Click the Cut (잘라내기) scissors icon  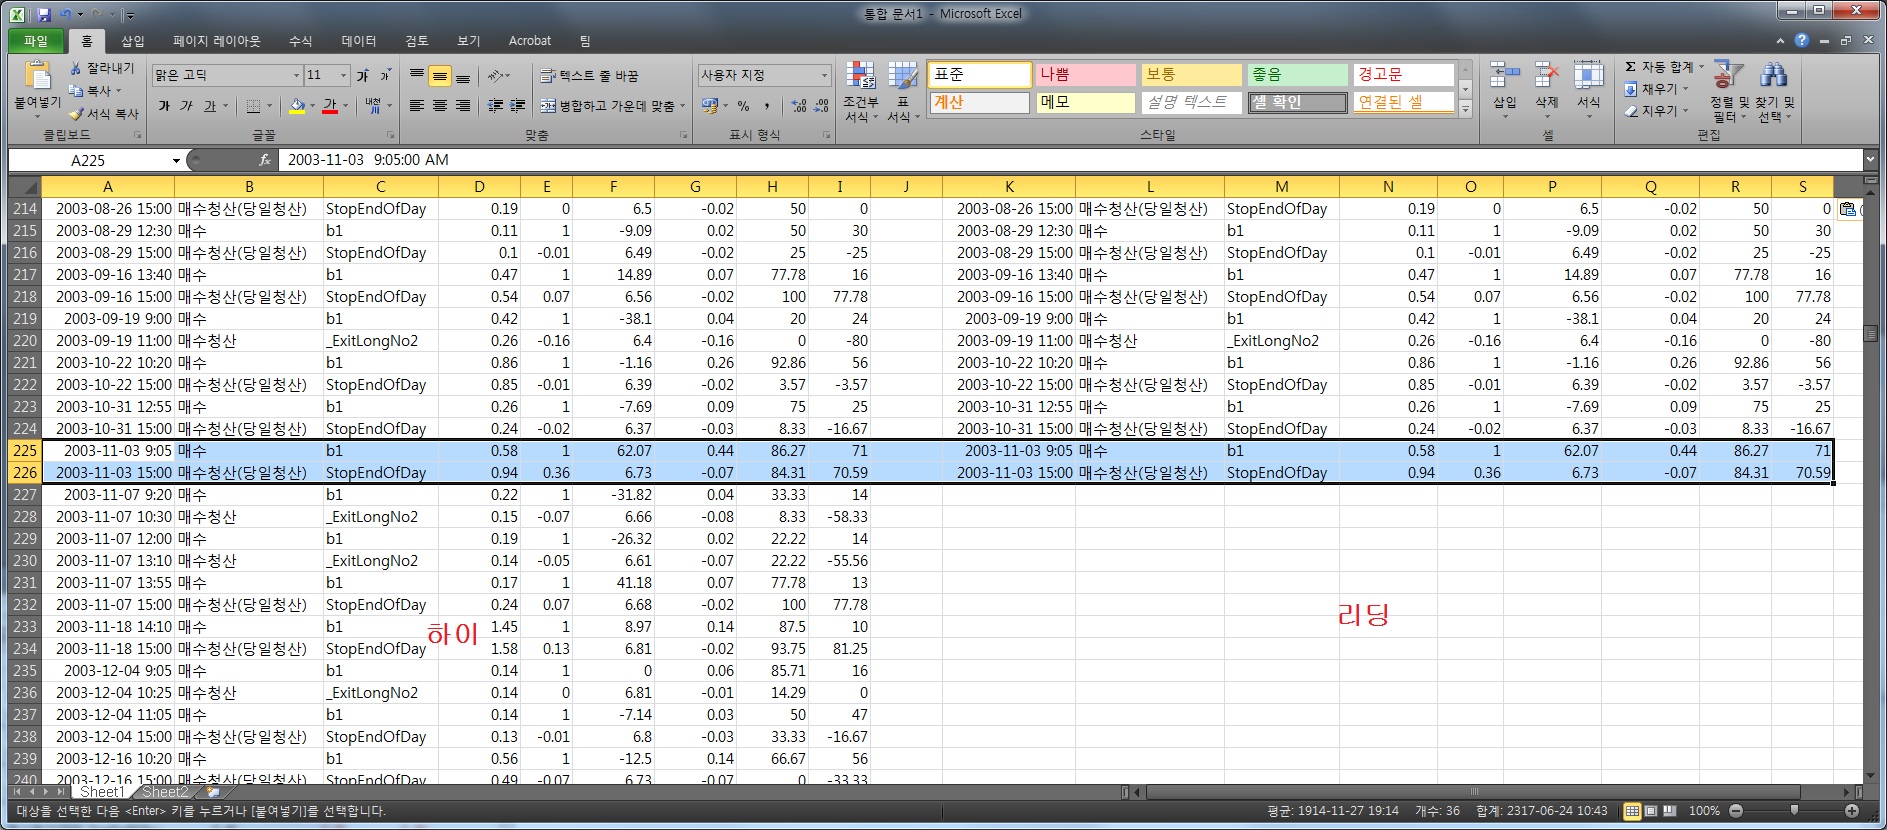coord(76,68)
